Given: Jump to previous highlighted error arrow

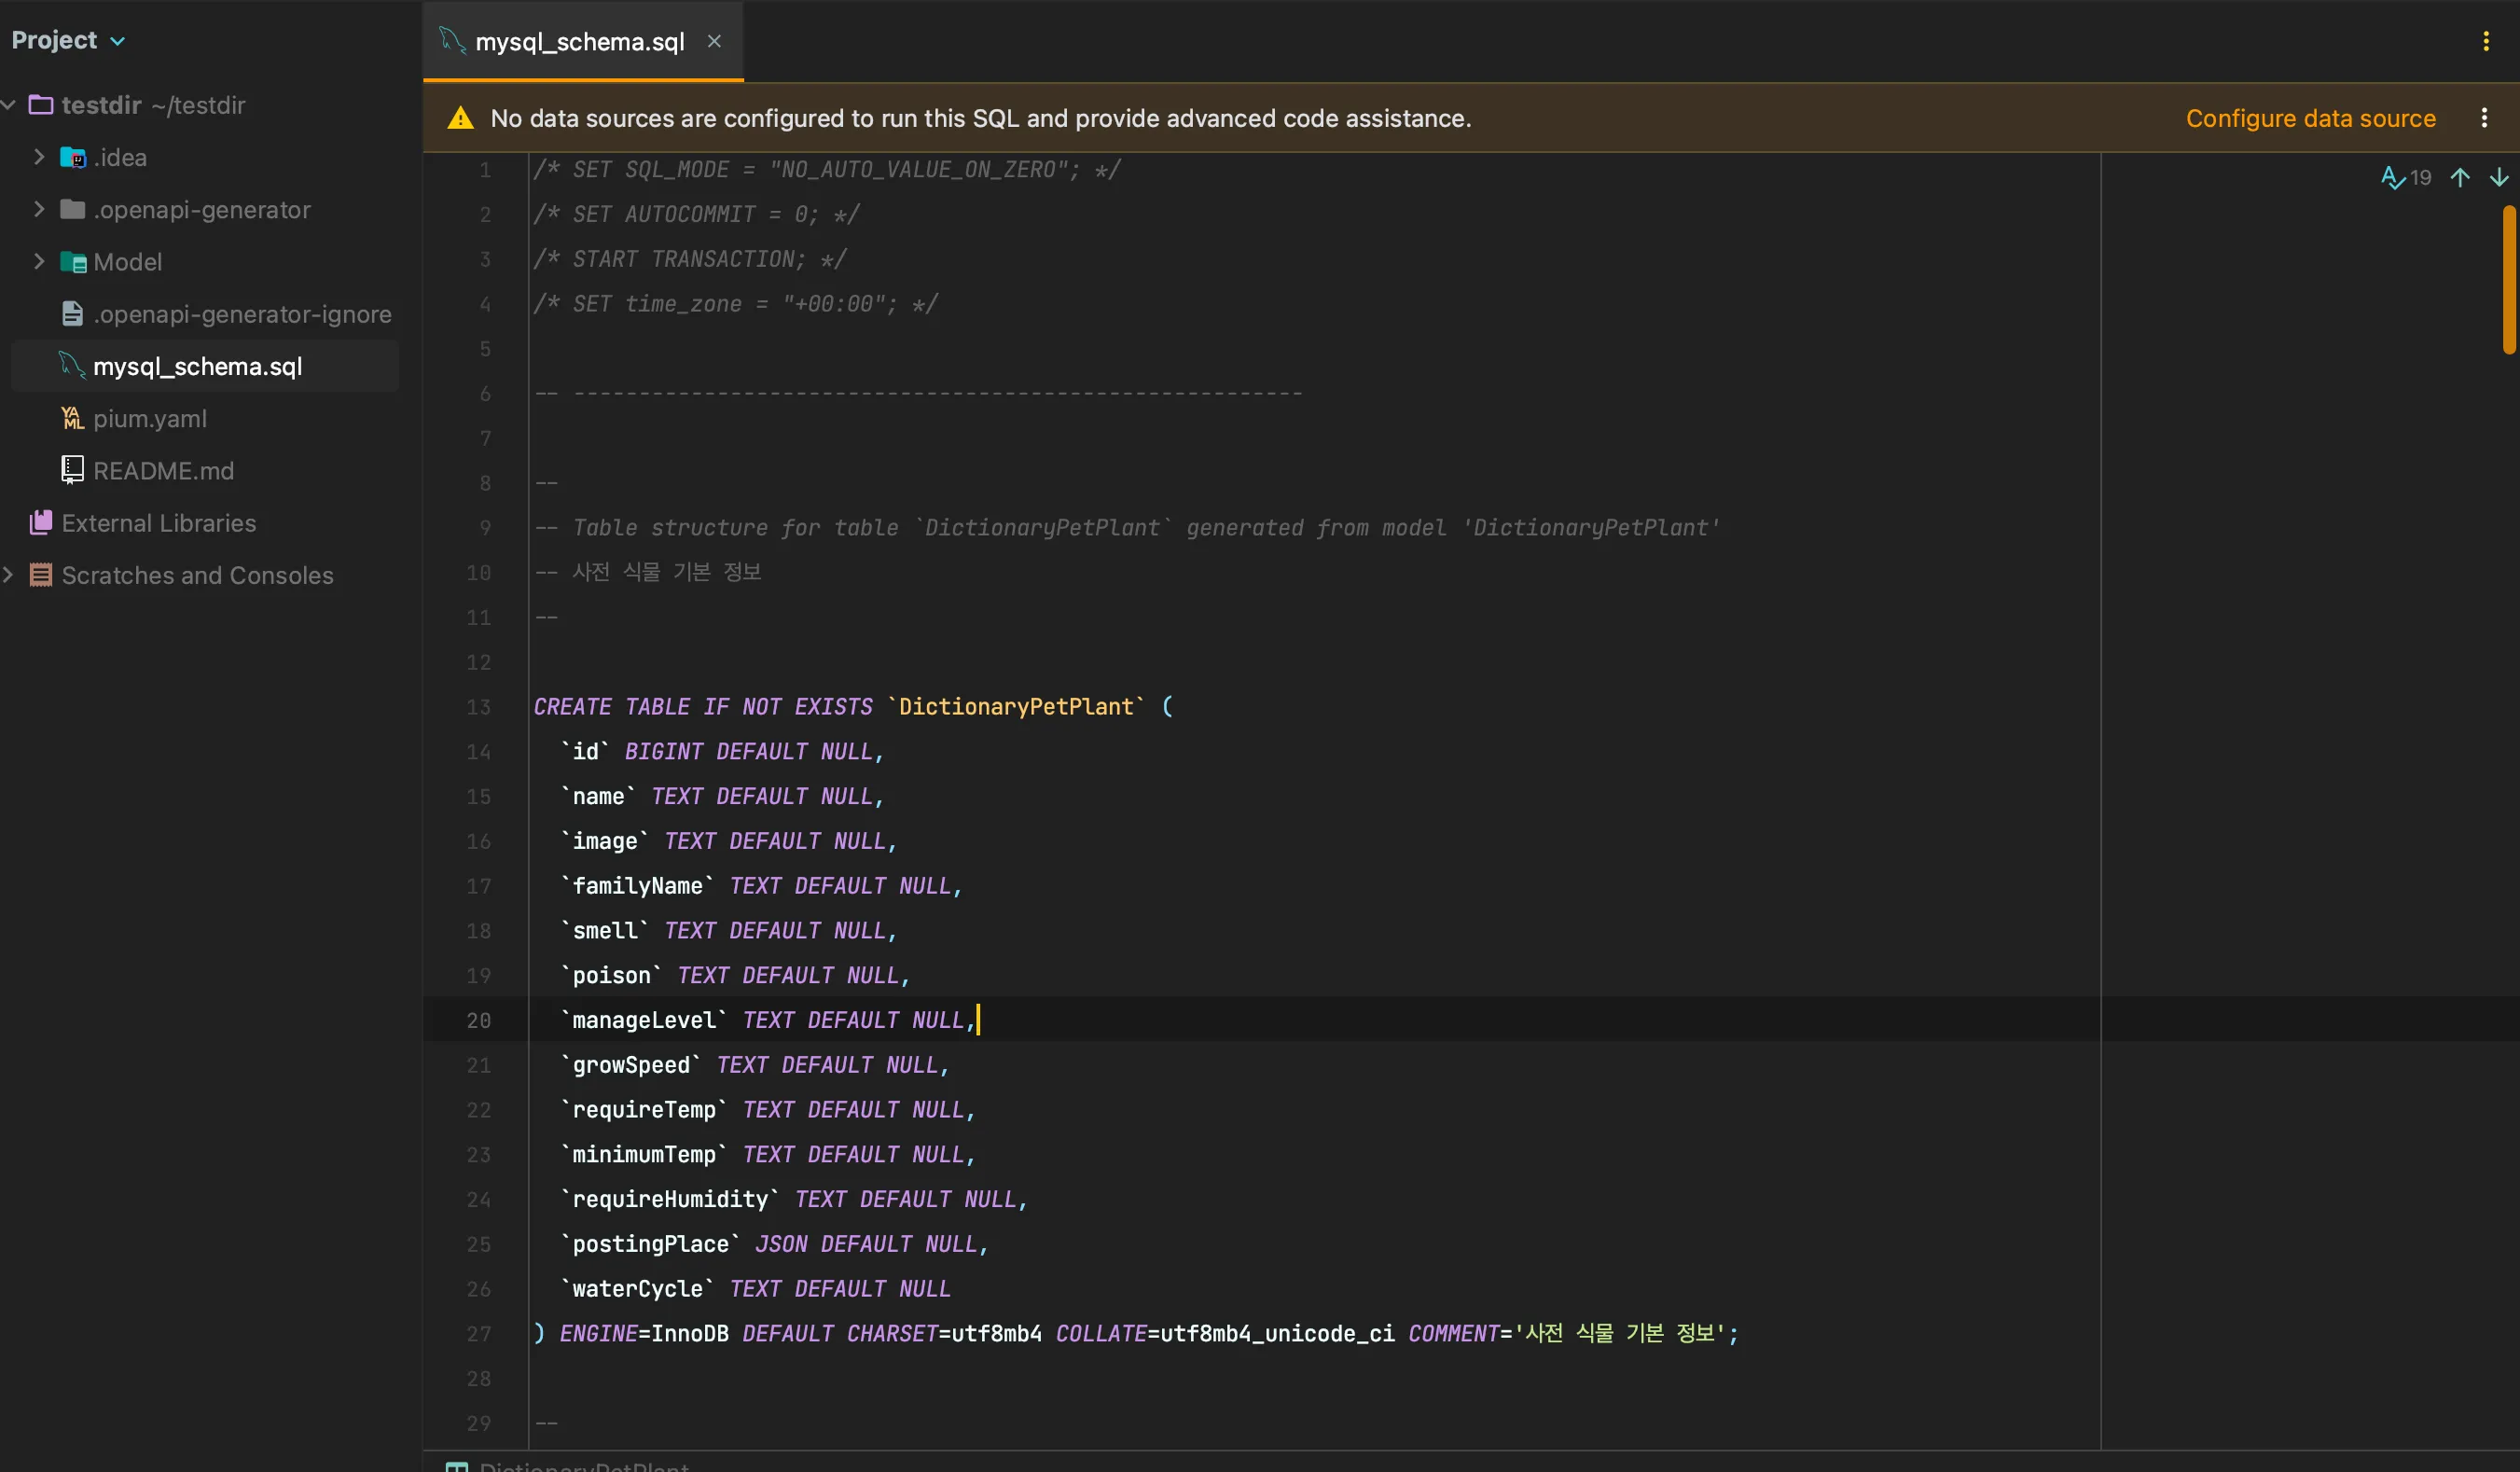Looking at the screenshot, I should (x=2460, y=178).
